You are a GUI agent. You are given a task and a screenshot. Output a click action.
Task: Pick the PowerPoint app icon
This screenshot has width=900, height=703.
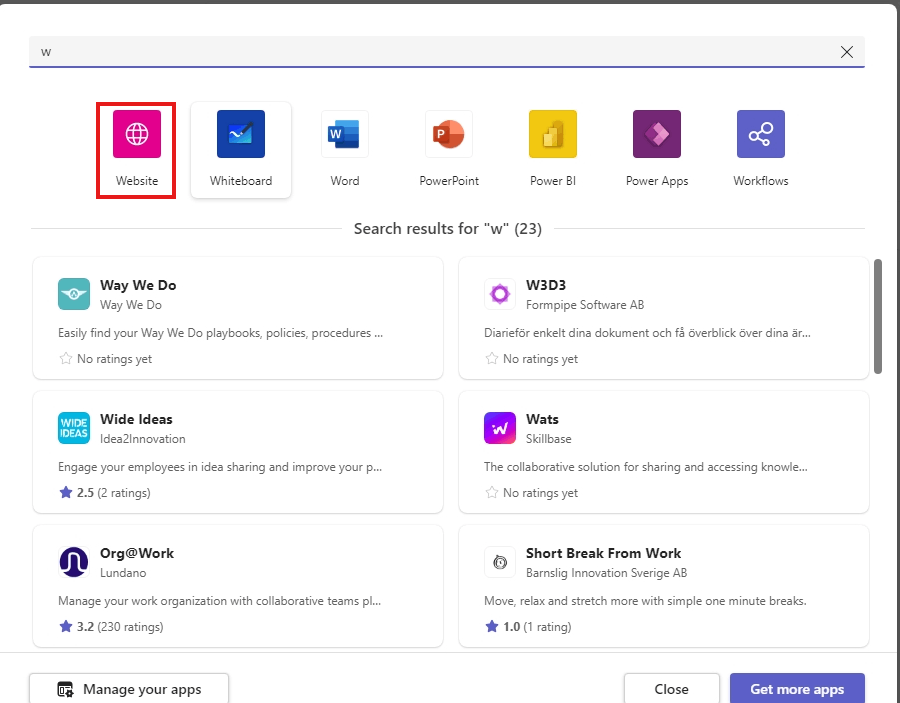(x=449, y=134)
